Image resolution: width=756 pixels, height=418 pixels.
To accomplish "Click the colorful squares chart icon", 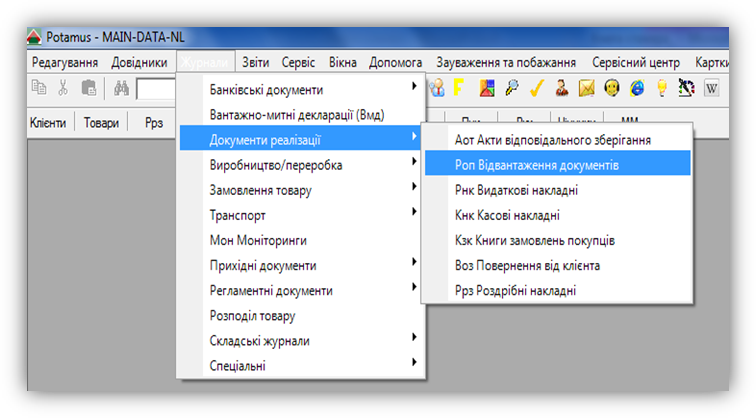I will (x=486, y=88).
